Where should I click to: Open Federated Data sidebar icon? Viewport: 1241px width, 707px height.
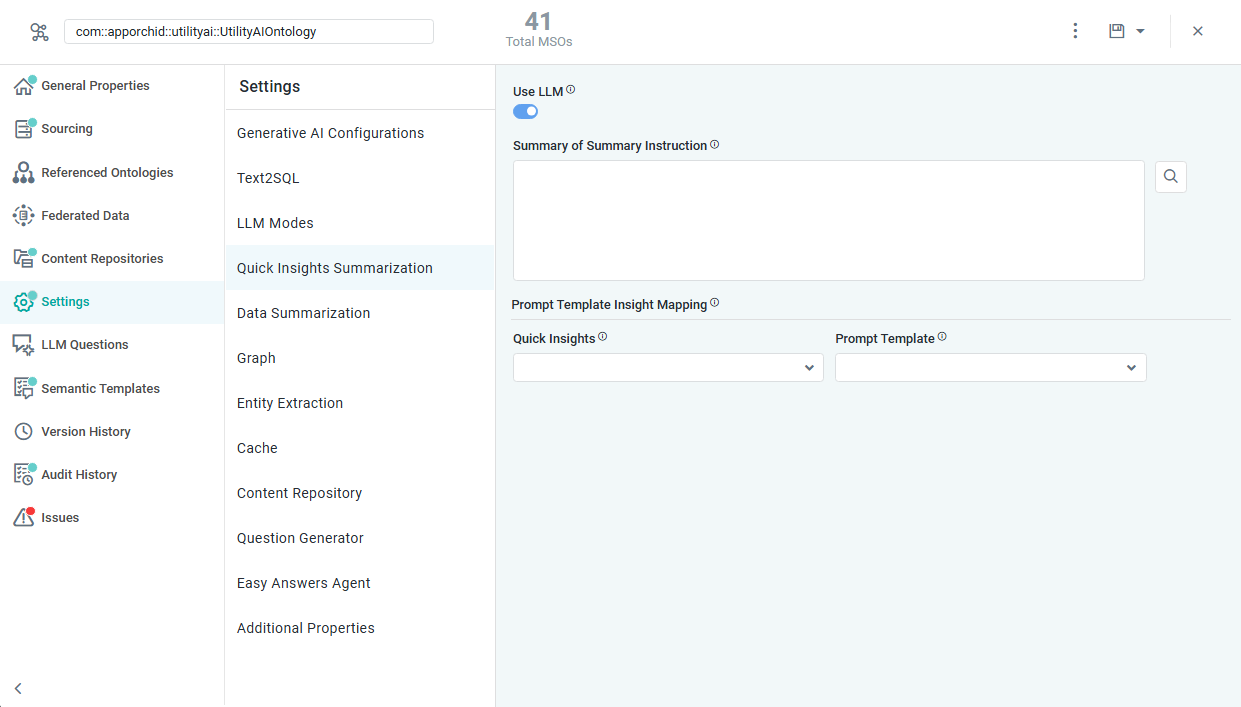23,215
